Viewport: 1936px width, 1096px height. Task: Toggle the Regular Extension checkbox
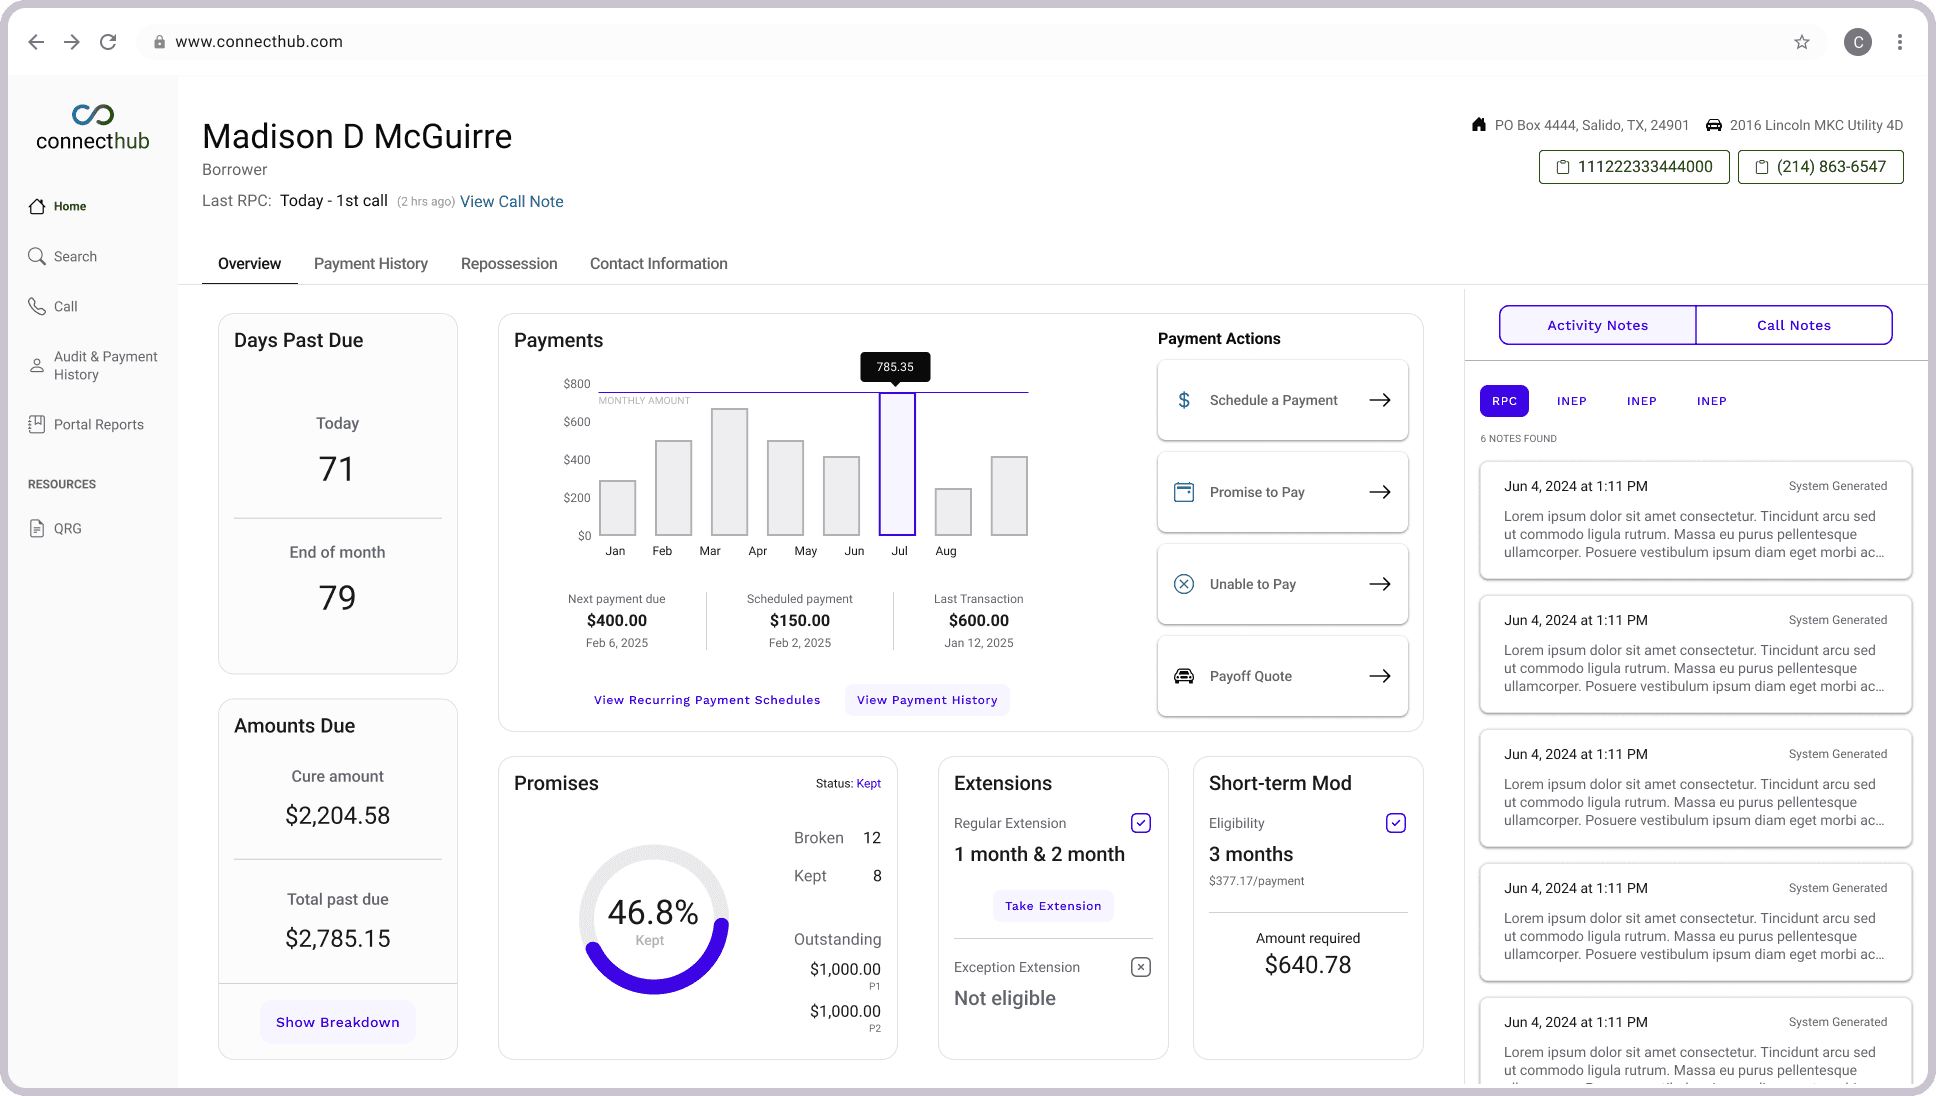pos(1140,823)
